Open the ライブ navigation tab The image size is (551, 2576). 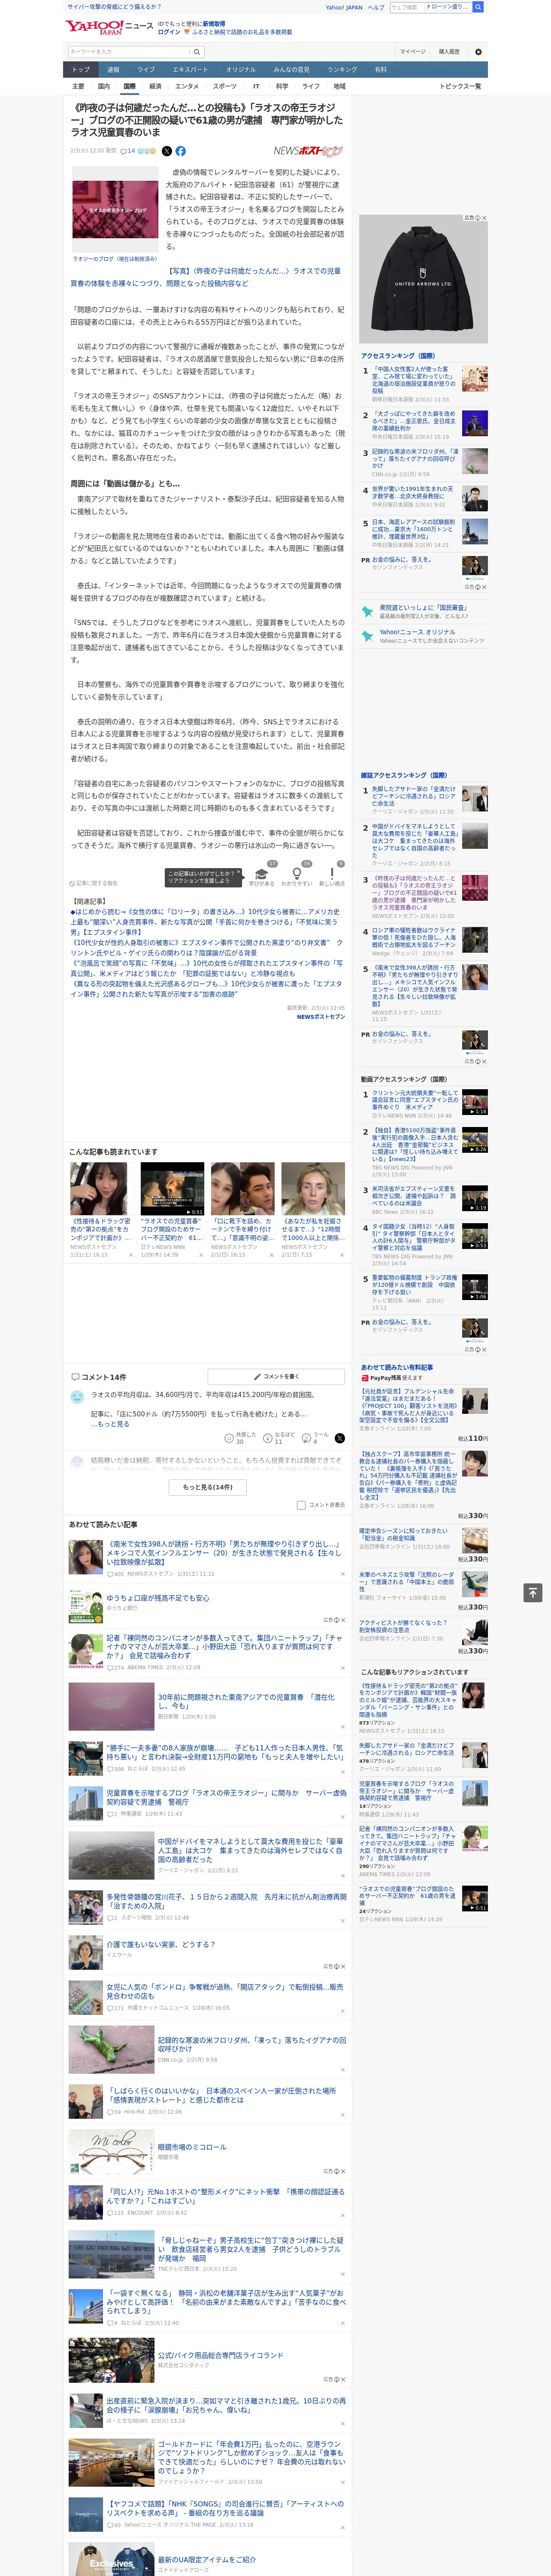pos(146,70)
